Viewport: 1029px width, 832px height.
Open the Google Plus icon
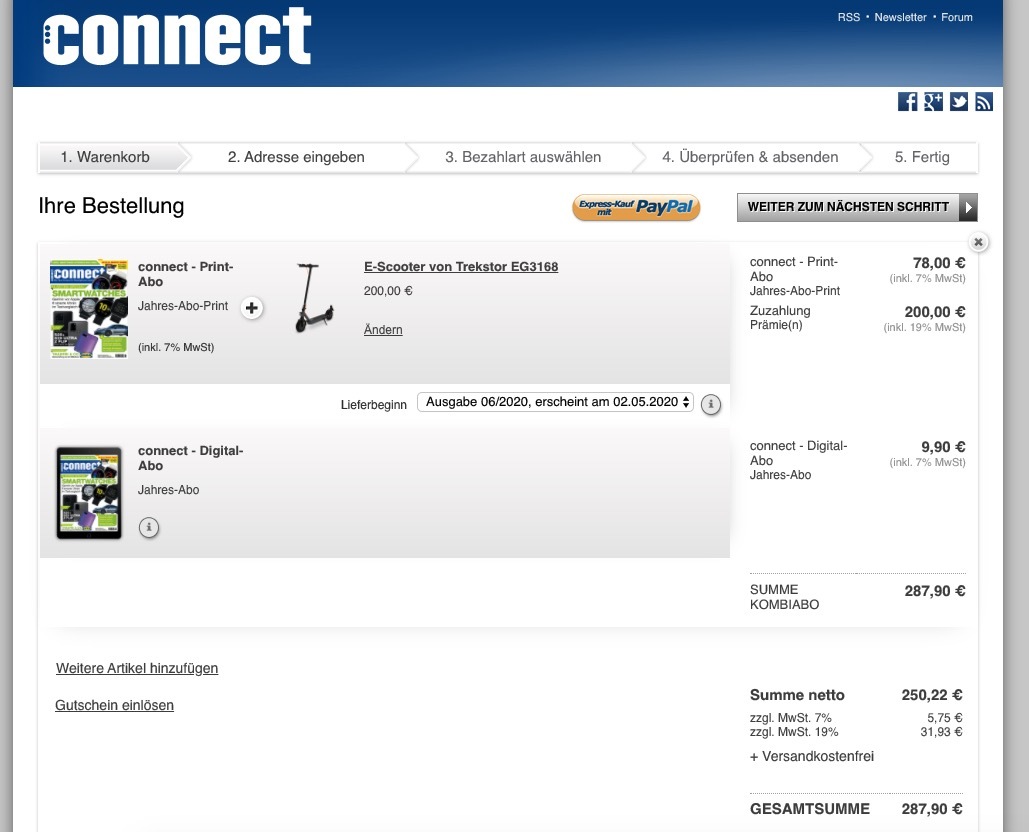point(933,102)
